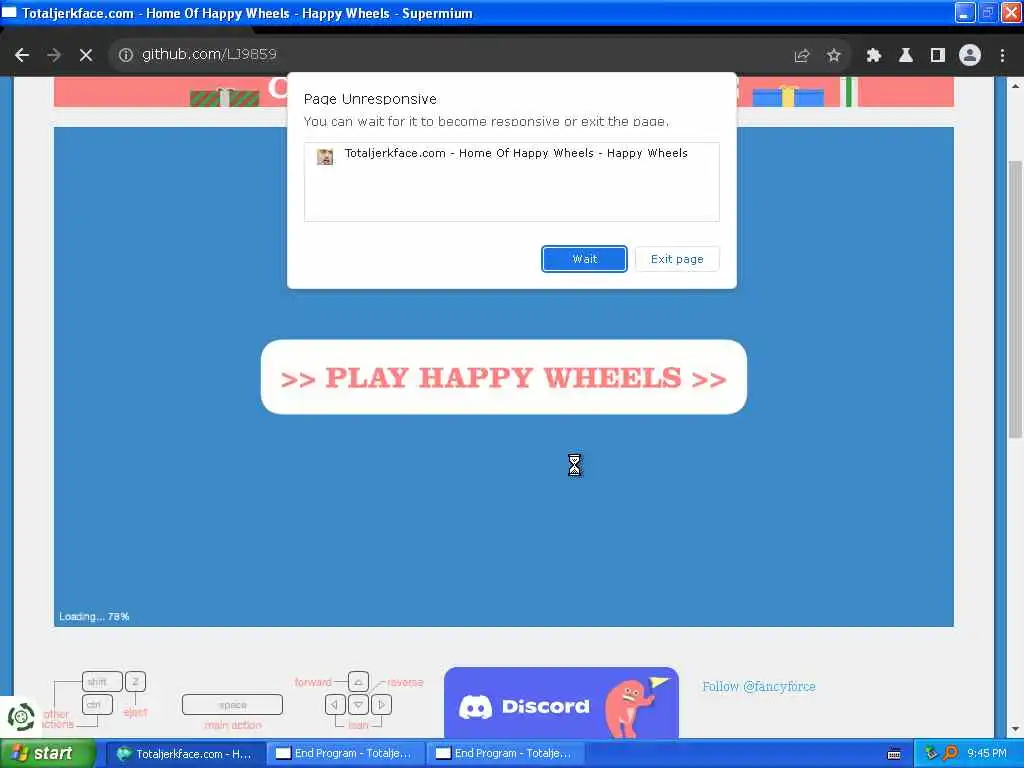
Task: Click the Loading 78% status text
Action: point(94,616)
